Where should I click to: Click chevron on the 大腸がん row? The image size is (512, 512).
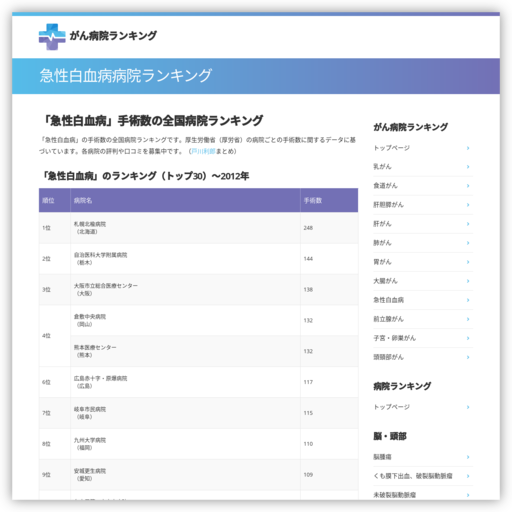[x=468, y=281]
